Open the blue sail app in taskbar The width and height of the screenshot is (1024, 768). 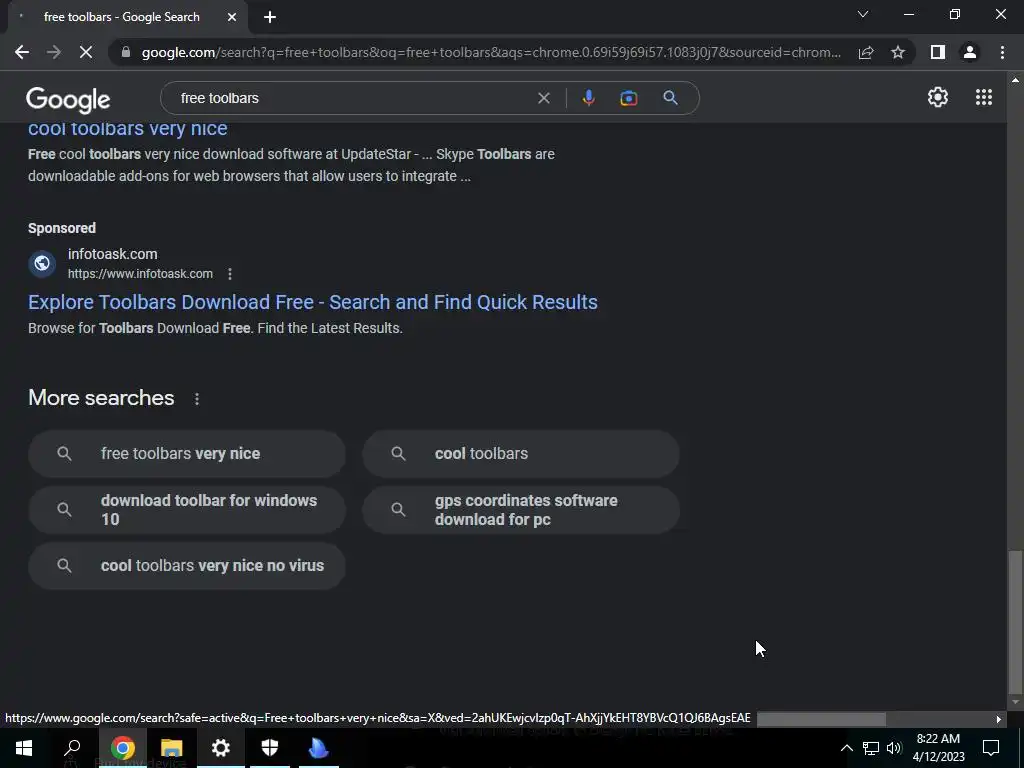point(319,748)
